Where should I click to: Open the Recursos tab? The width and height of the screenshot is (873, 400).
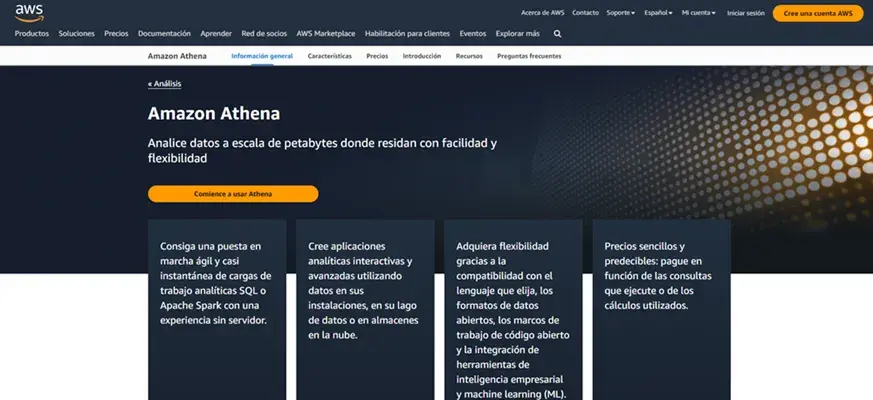click(469, 56)
